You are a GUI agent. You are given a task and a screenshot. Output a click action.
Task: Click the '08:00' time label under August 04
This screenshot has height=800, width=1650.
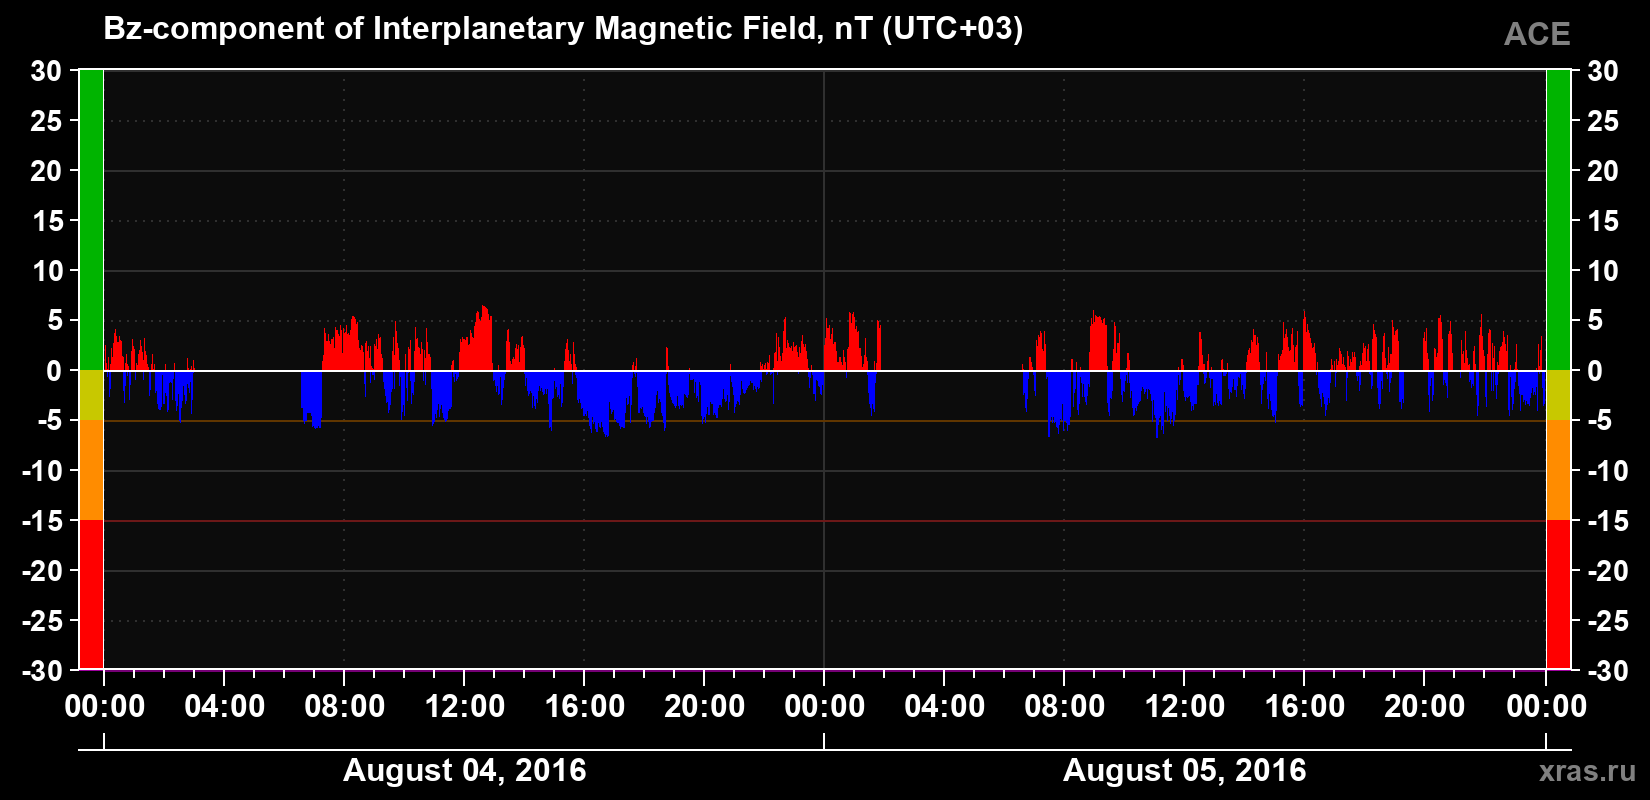345,707
